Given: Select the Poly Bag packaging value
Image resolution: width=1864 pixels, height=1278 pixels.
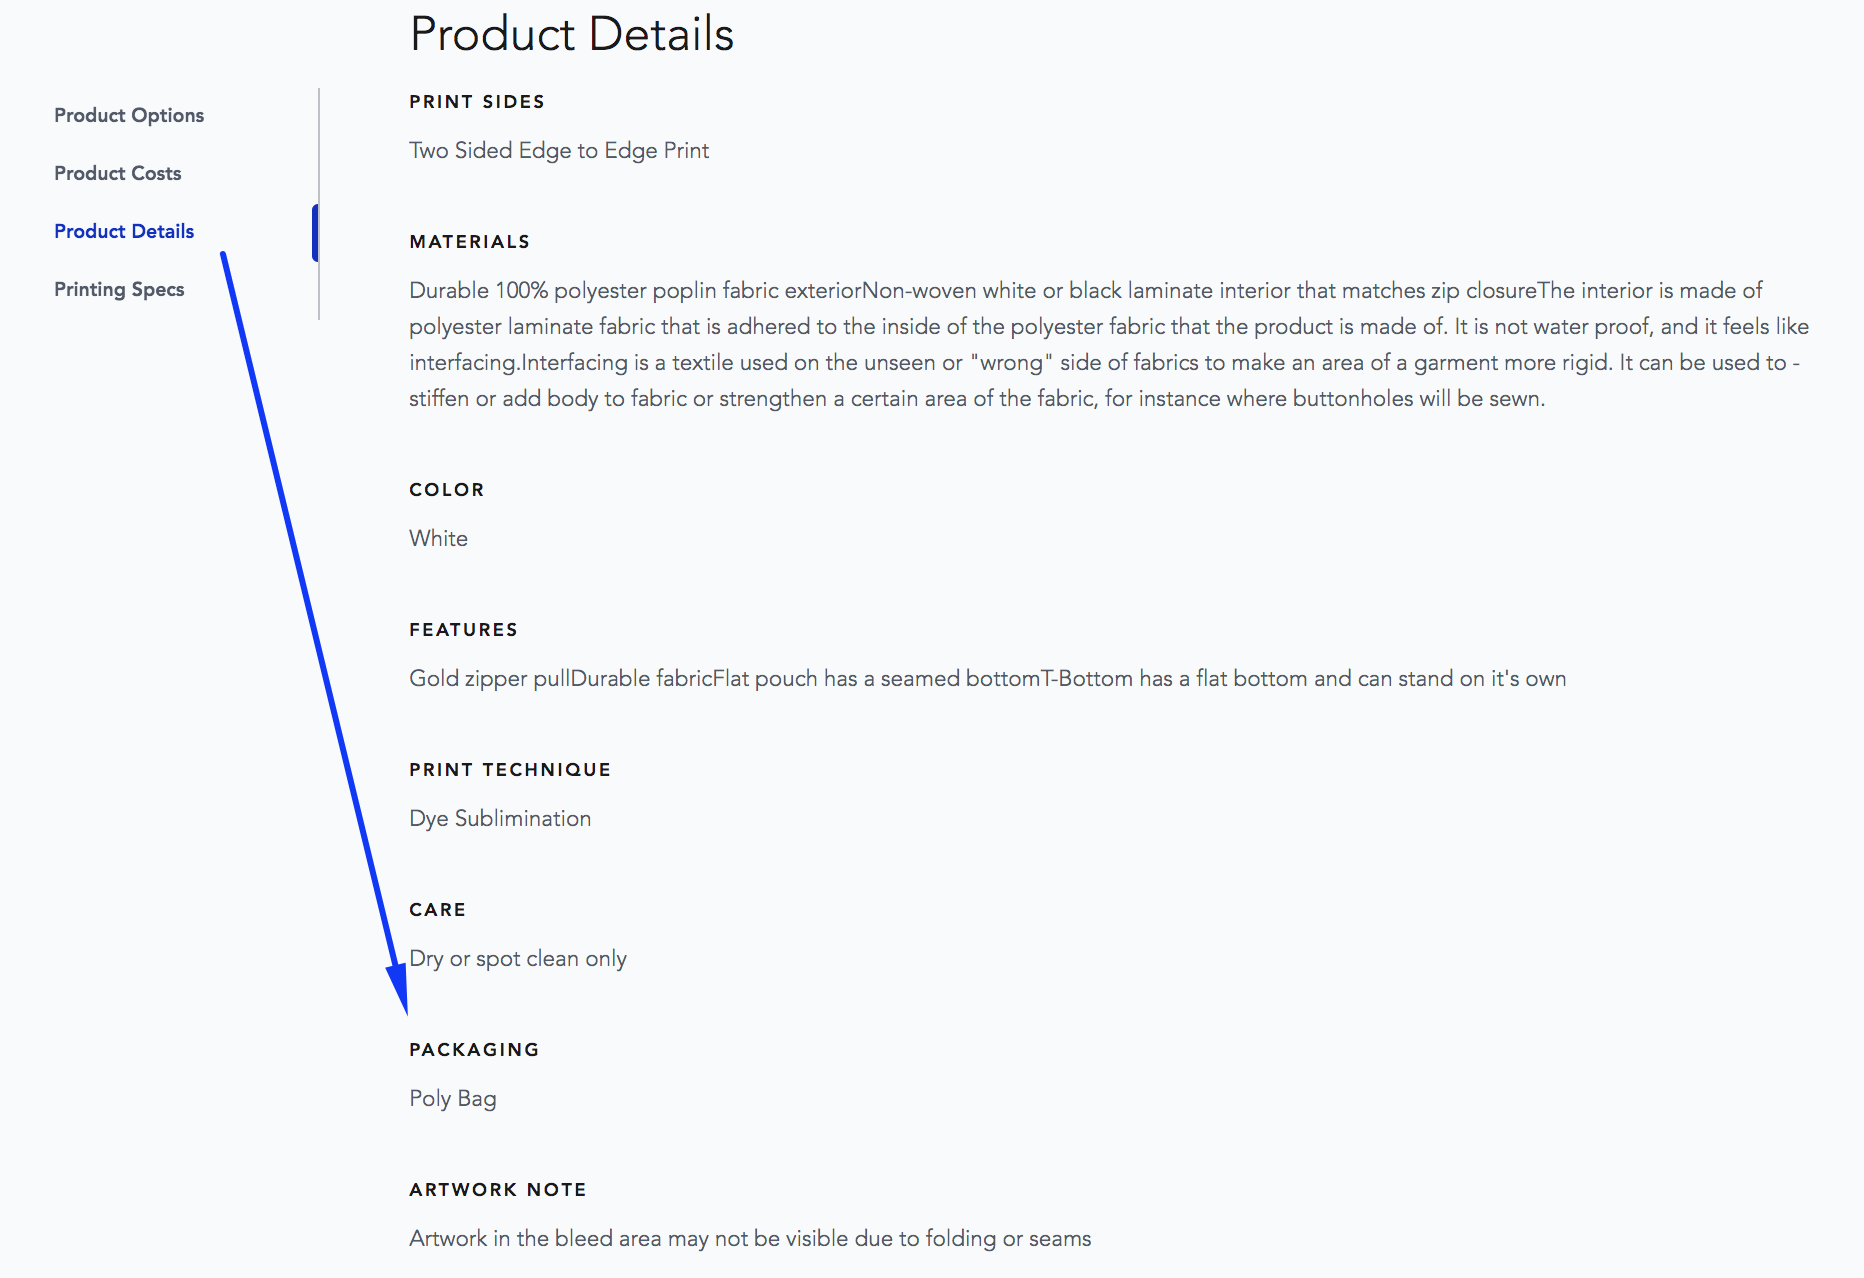Looking at the screenshot, I should pyautogui.click(x=451, y=1097).
